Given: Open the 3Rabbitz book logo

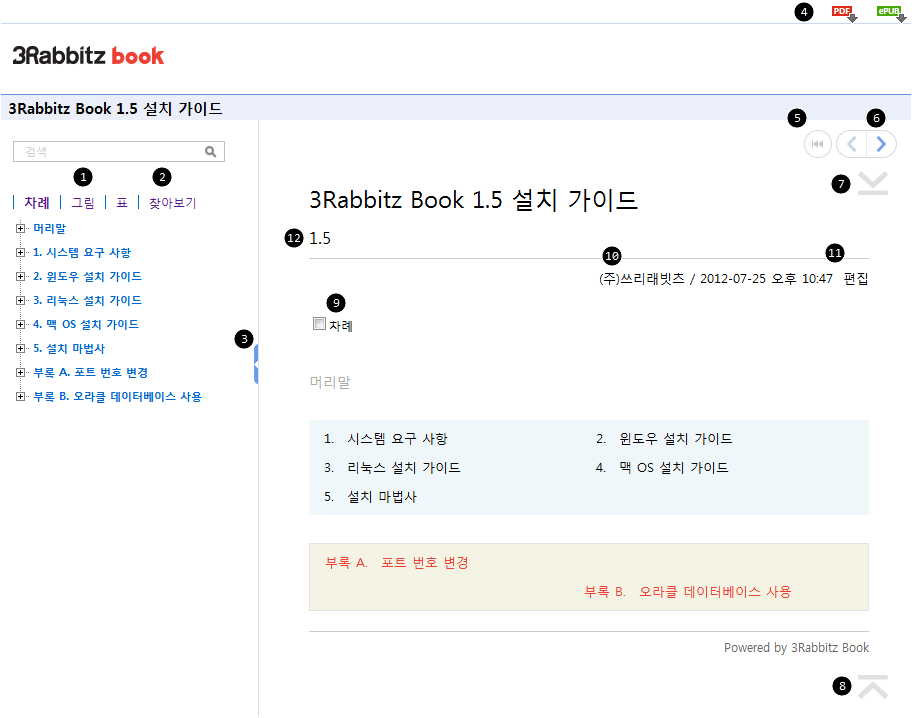Looking at the screenshot, I should pyautogui.click(x=88, y=56).
